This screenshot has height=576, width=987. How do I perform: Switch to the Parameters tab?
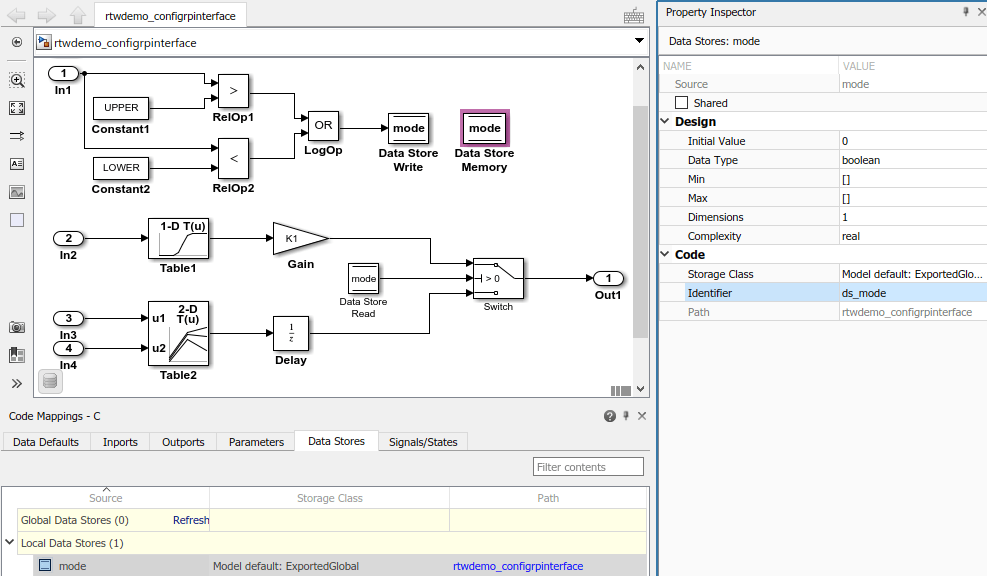254,441
